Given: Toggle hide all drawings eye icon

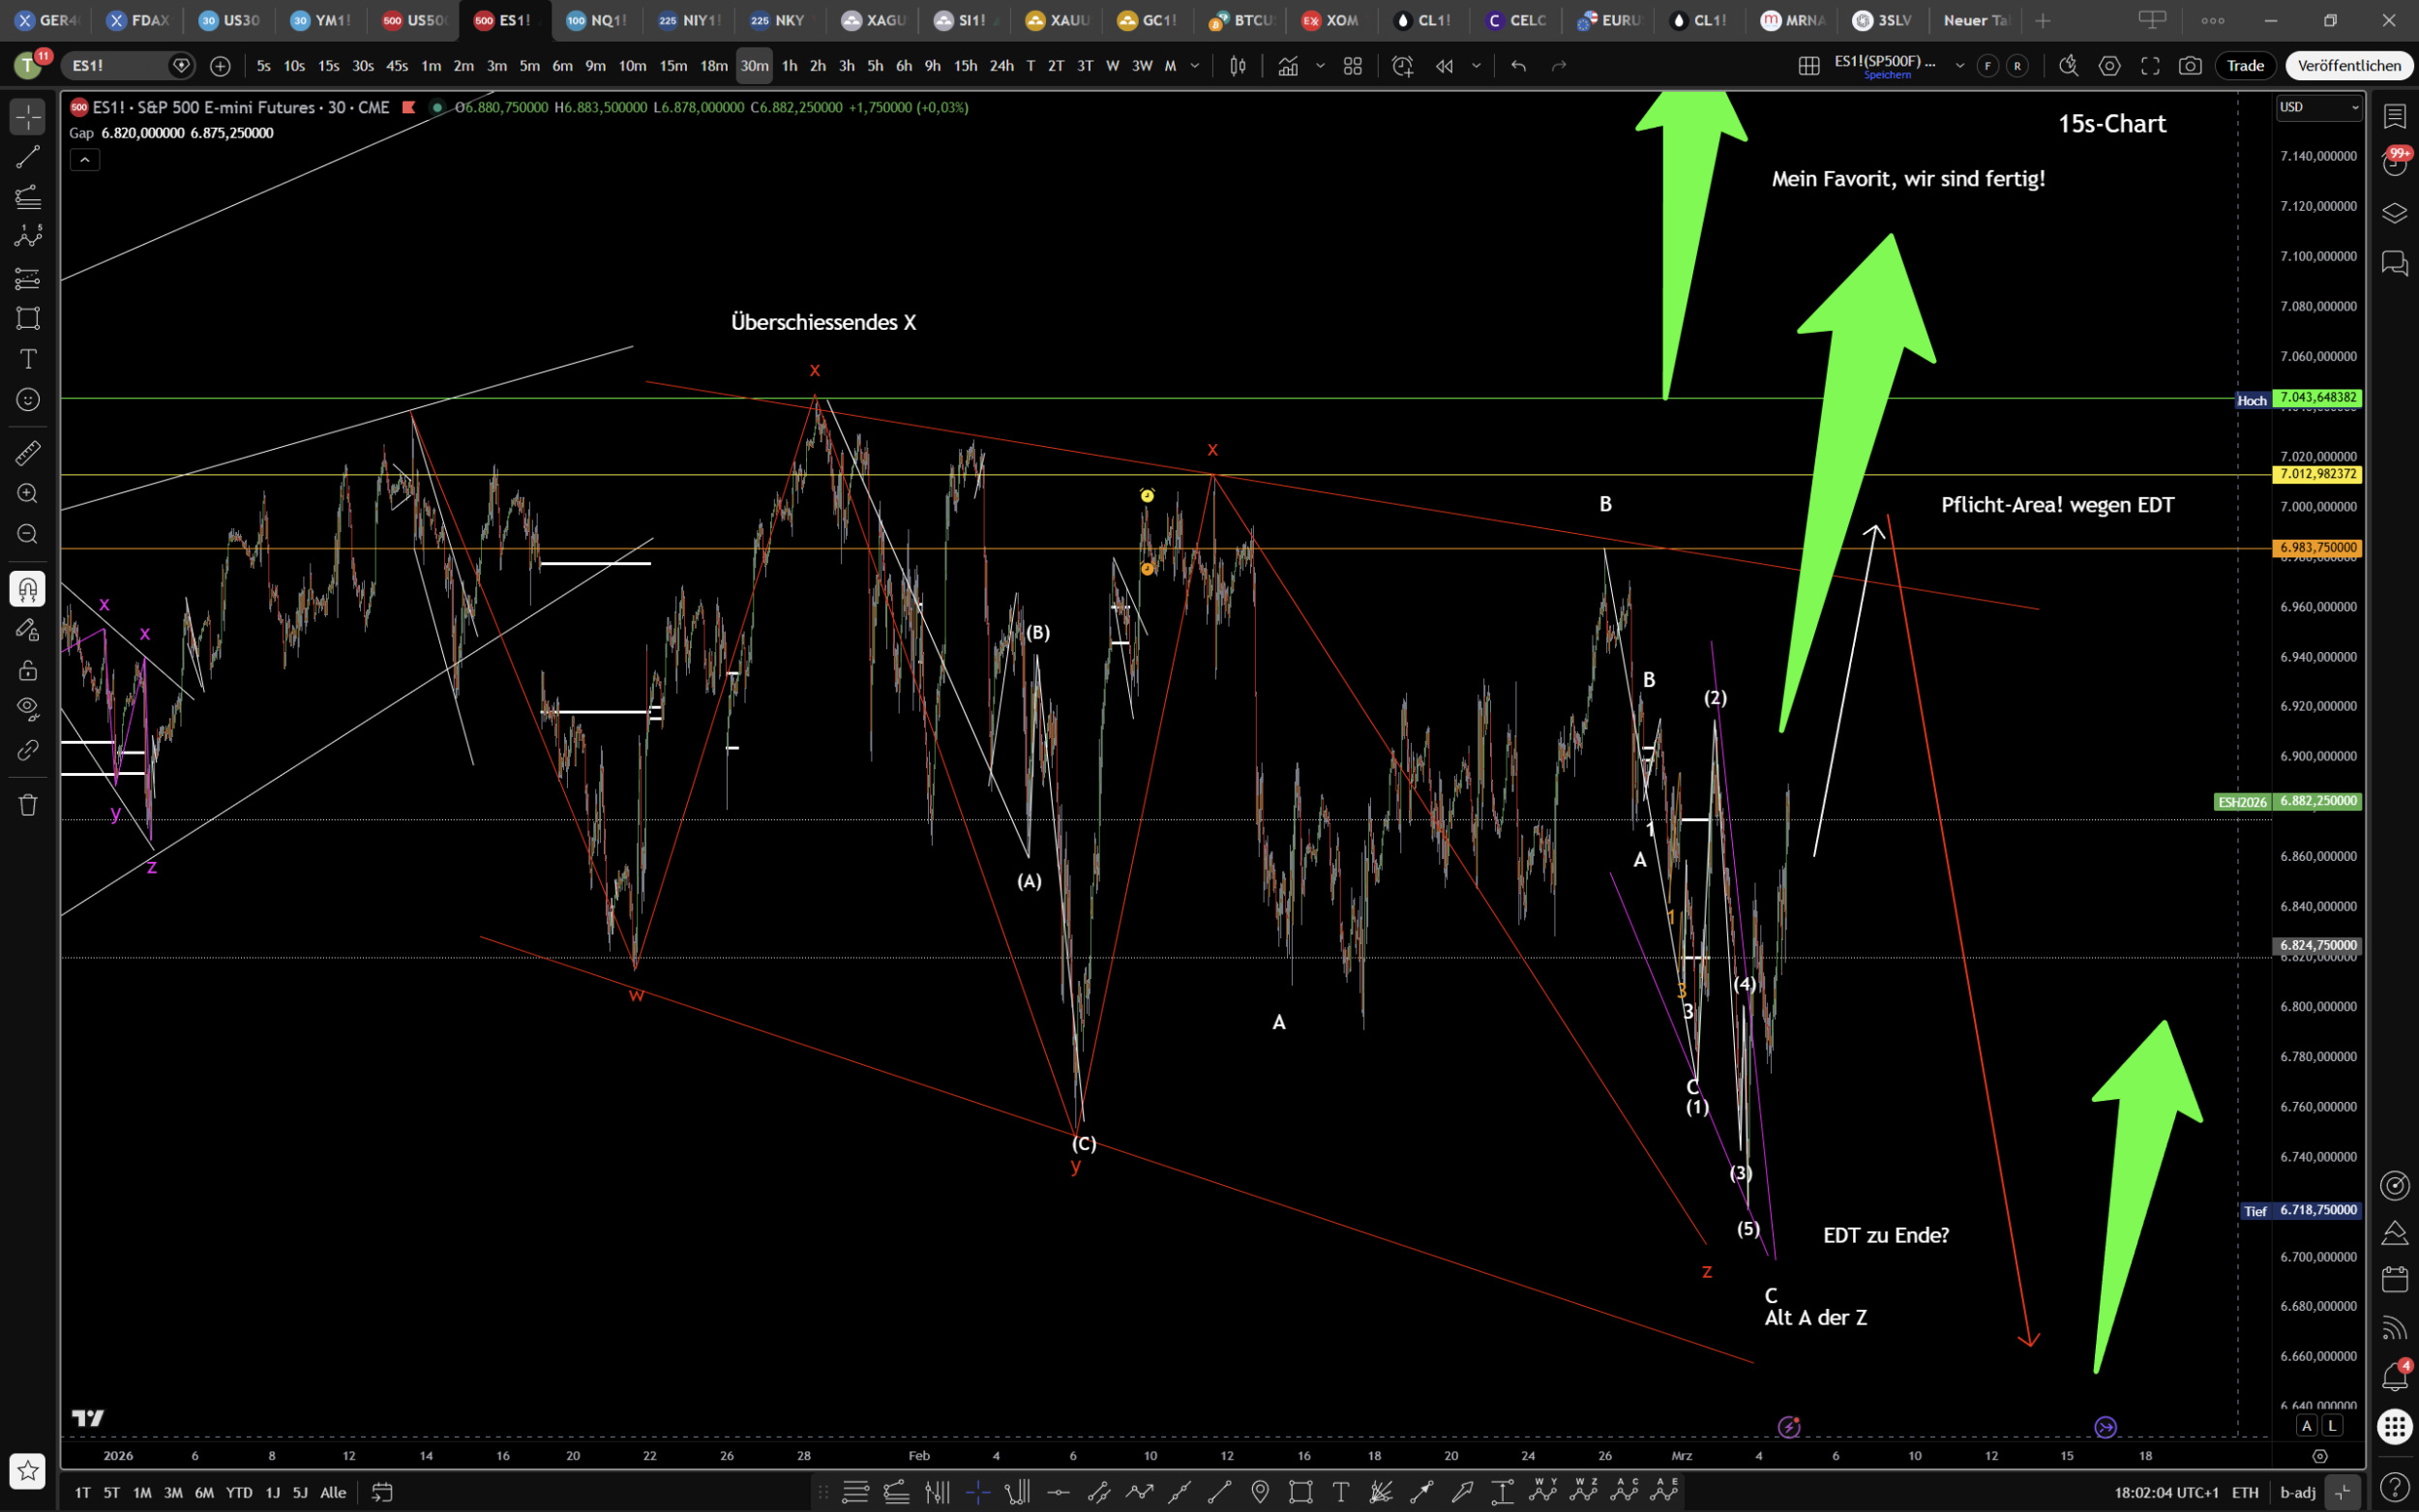Looking at the screenshot, I should pos(28,708).
